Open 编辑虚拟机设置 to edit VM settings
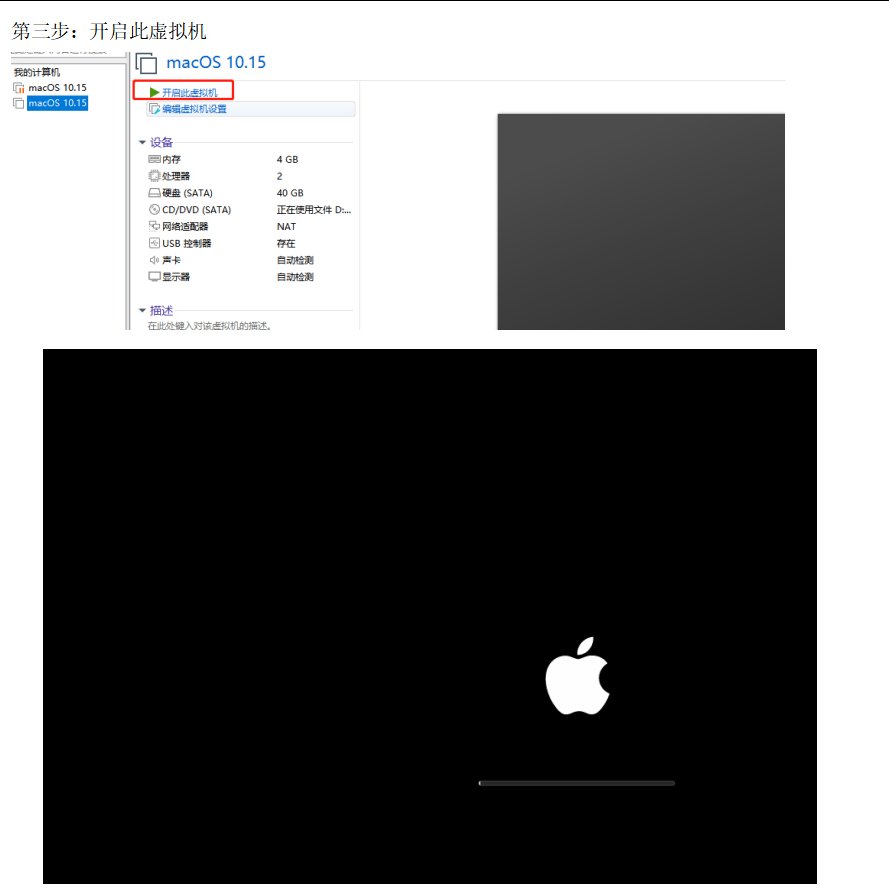 click(196, 109)
